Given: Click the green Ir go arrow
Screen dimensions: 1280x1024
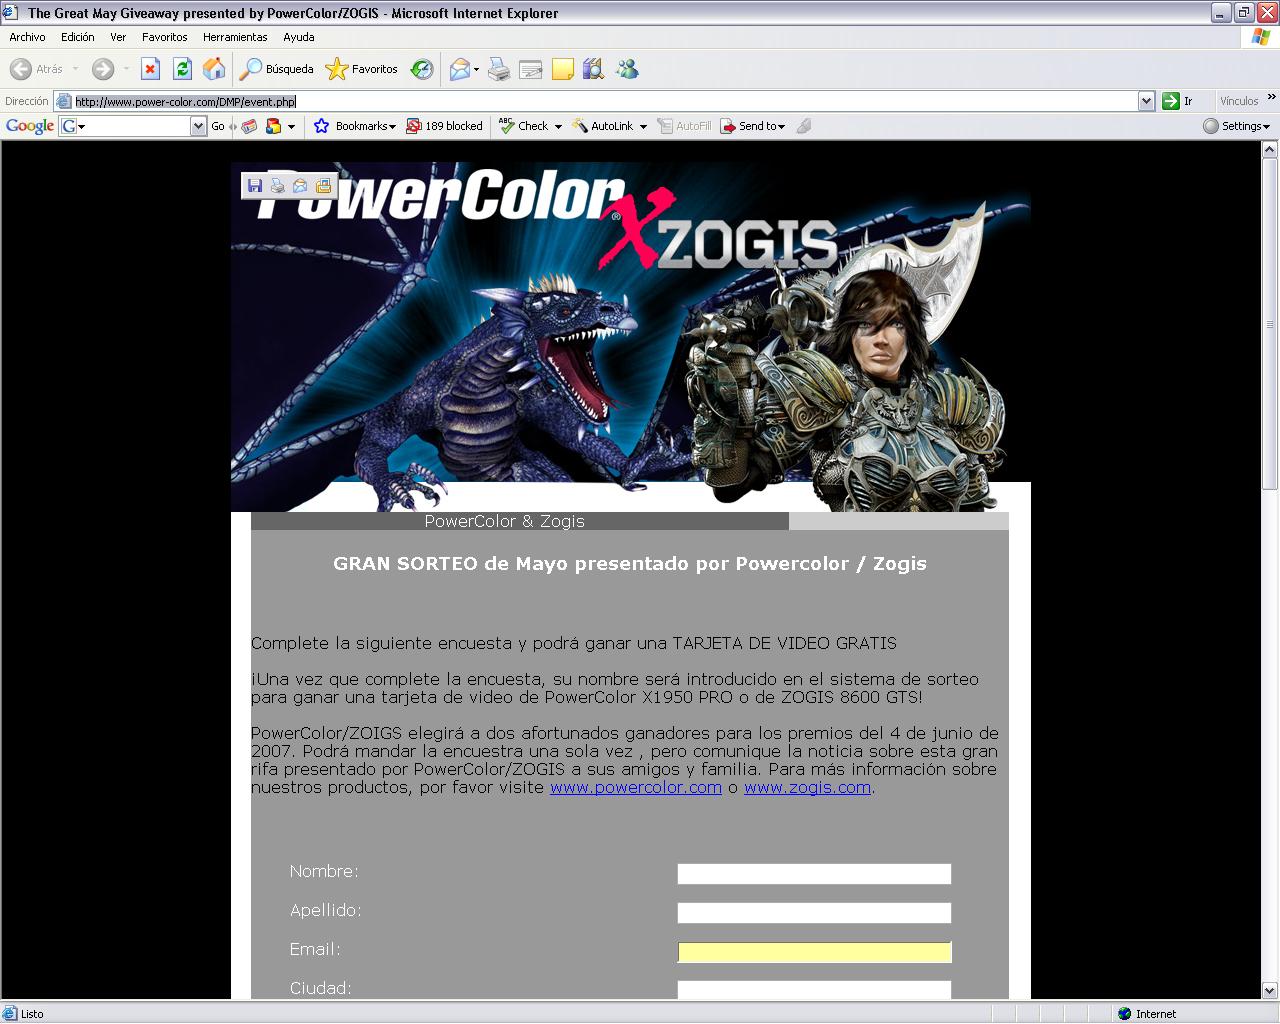Looking at the screenshot, I should (x=1170, y=101).
